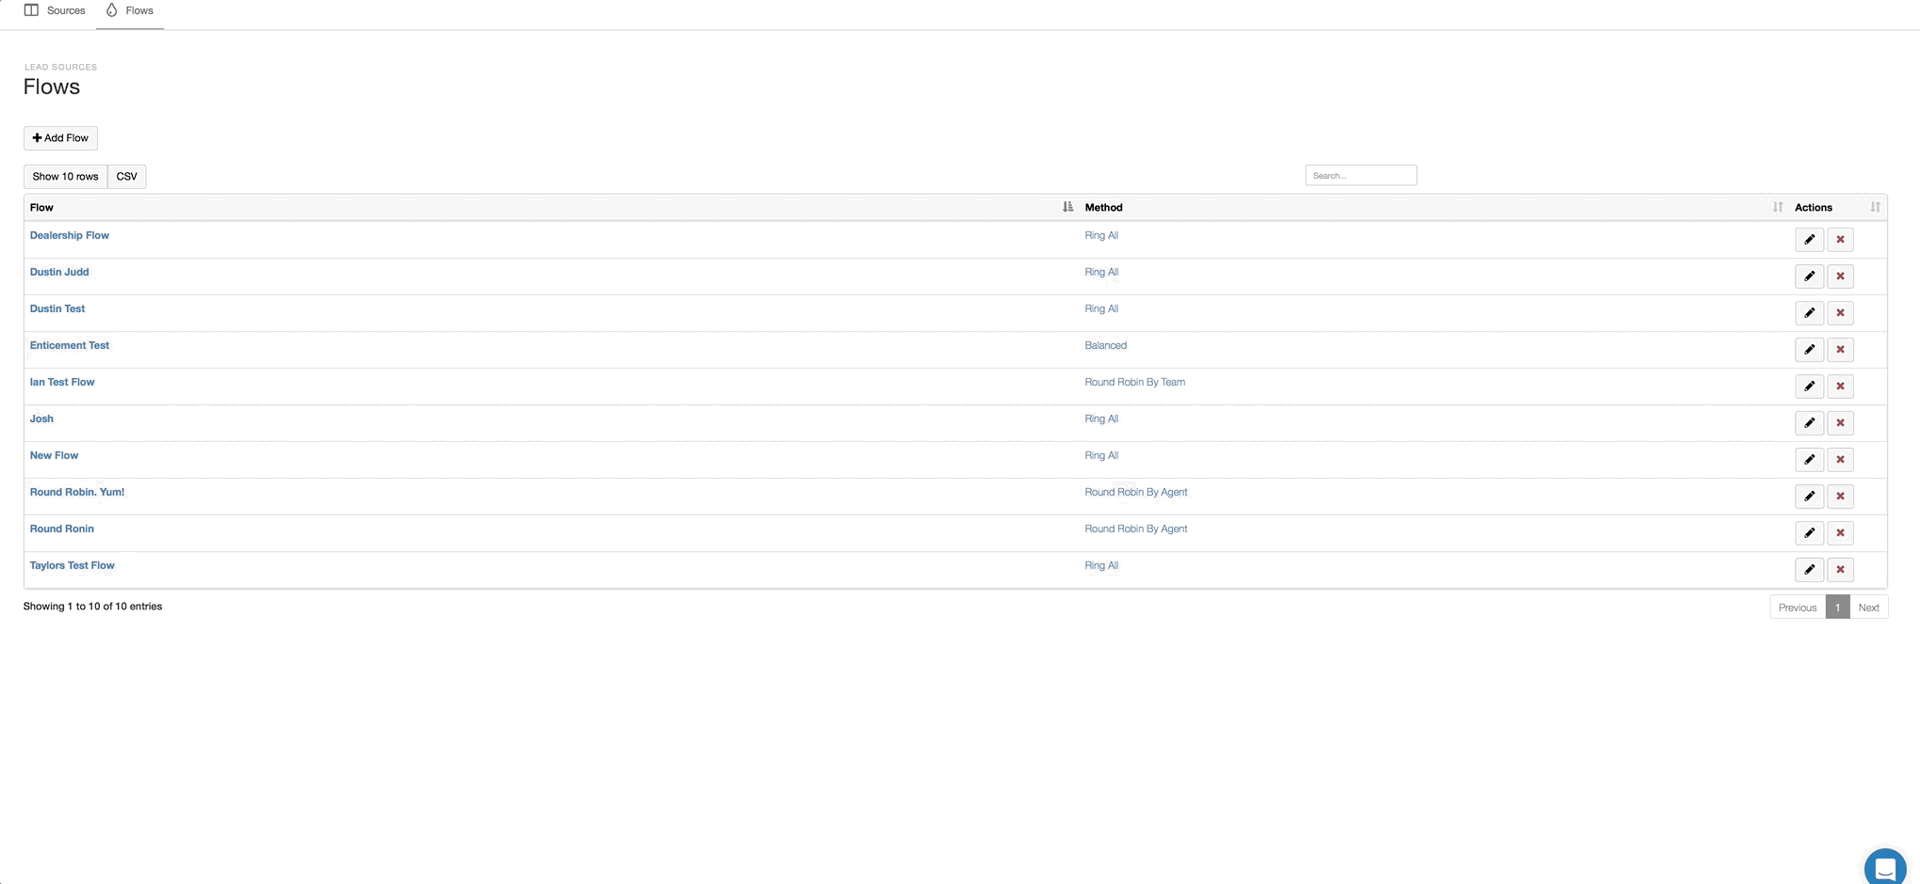Select page 1 in pagination
The height and width of the screenshot is (884, 1920).
pyautogui.click(x=1837, y=607)
